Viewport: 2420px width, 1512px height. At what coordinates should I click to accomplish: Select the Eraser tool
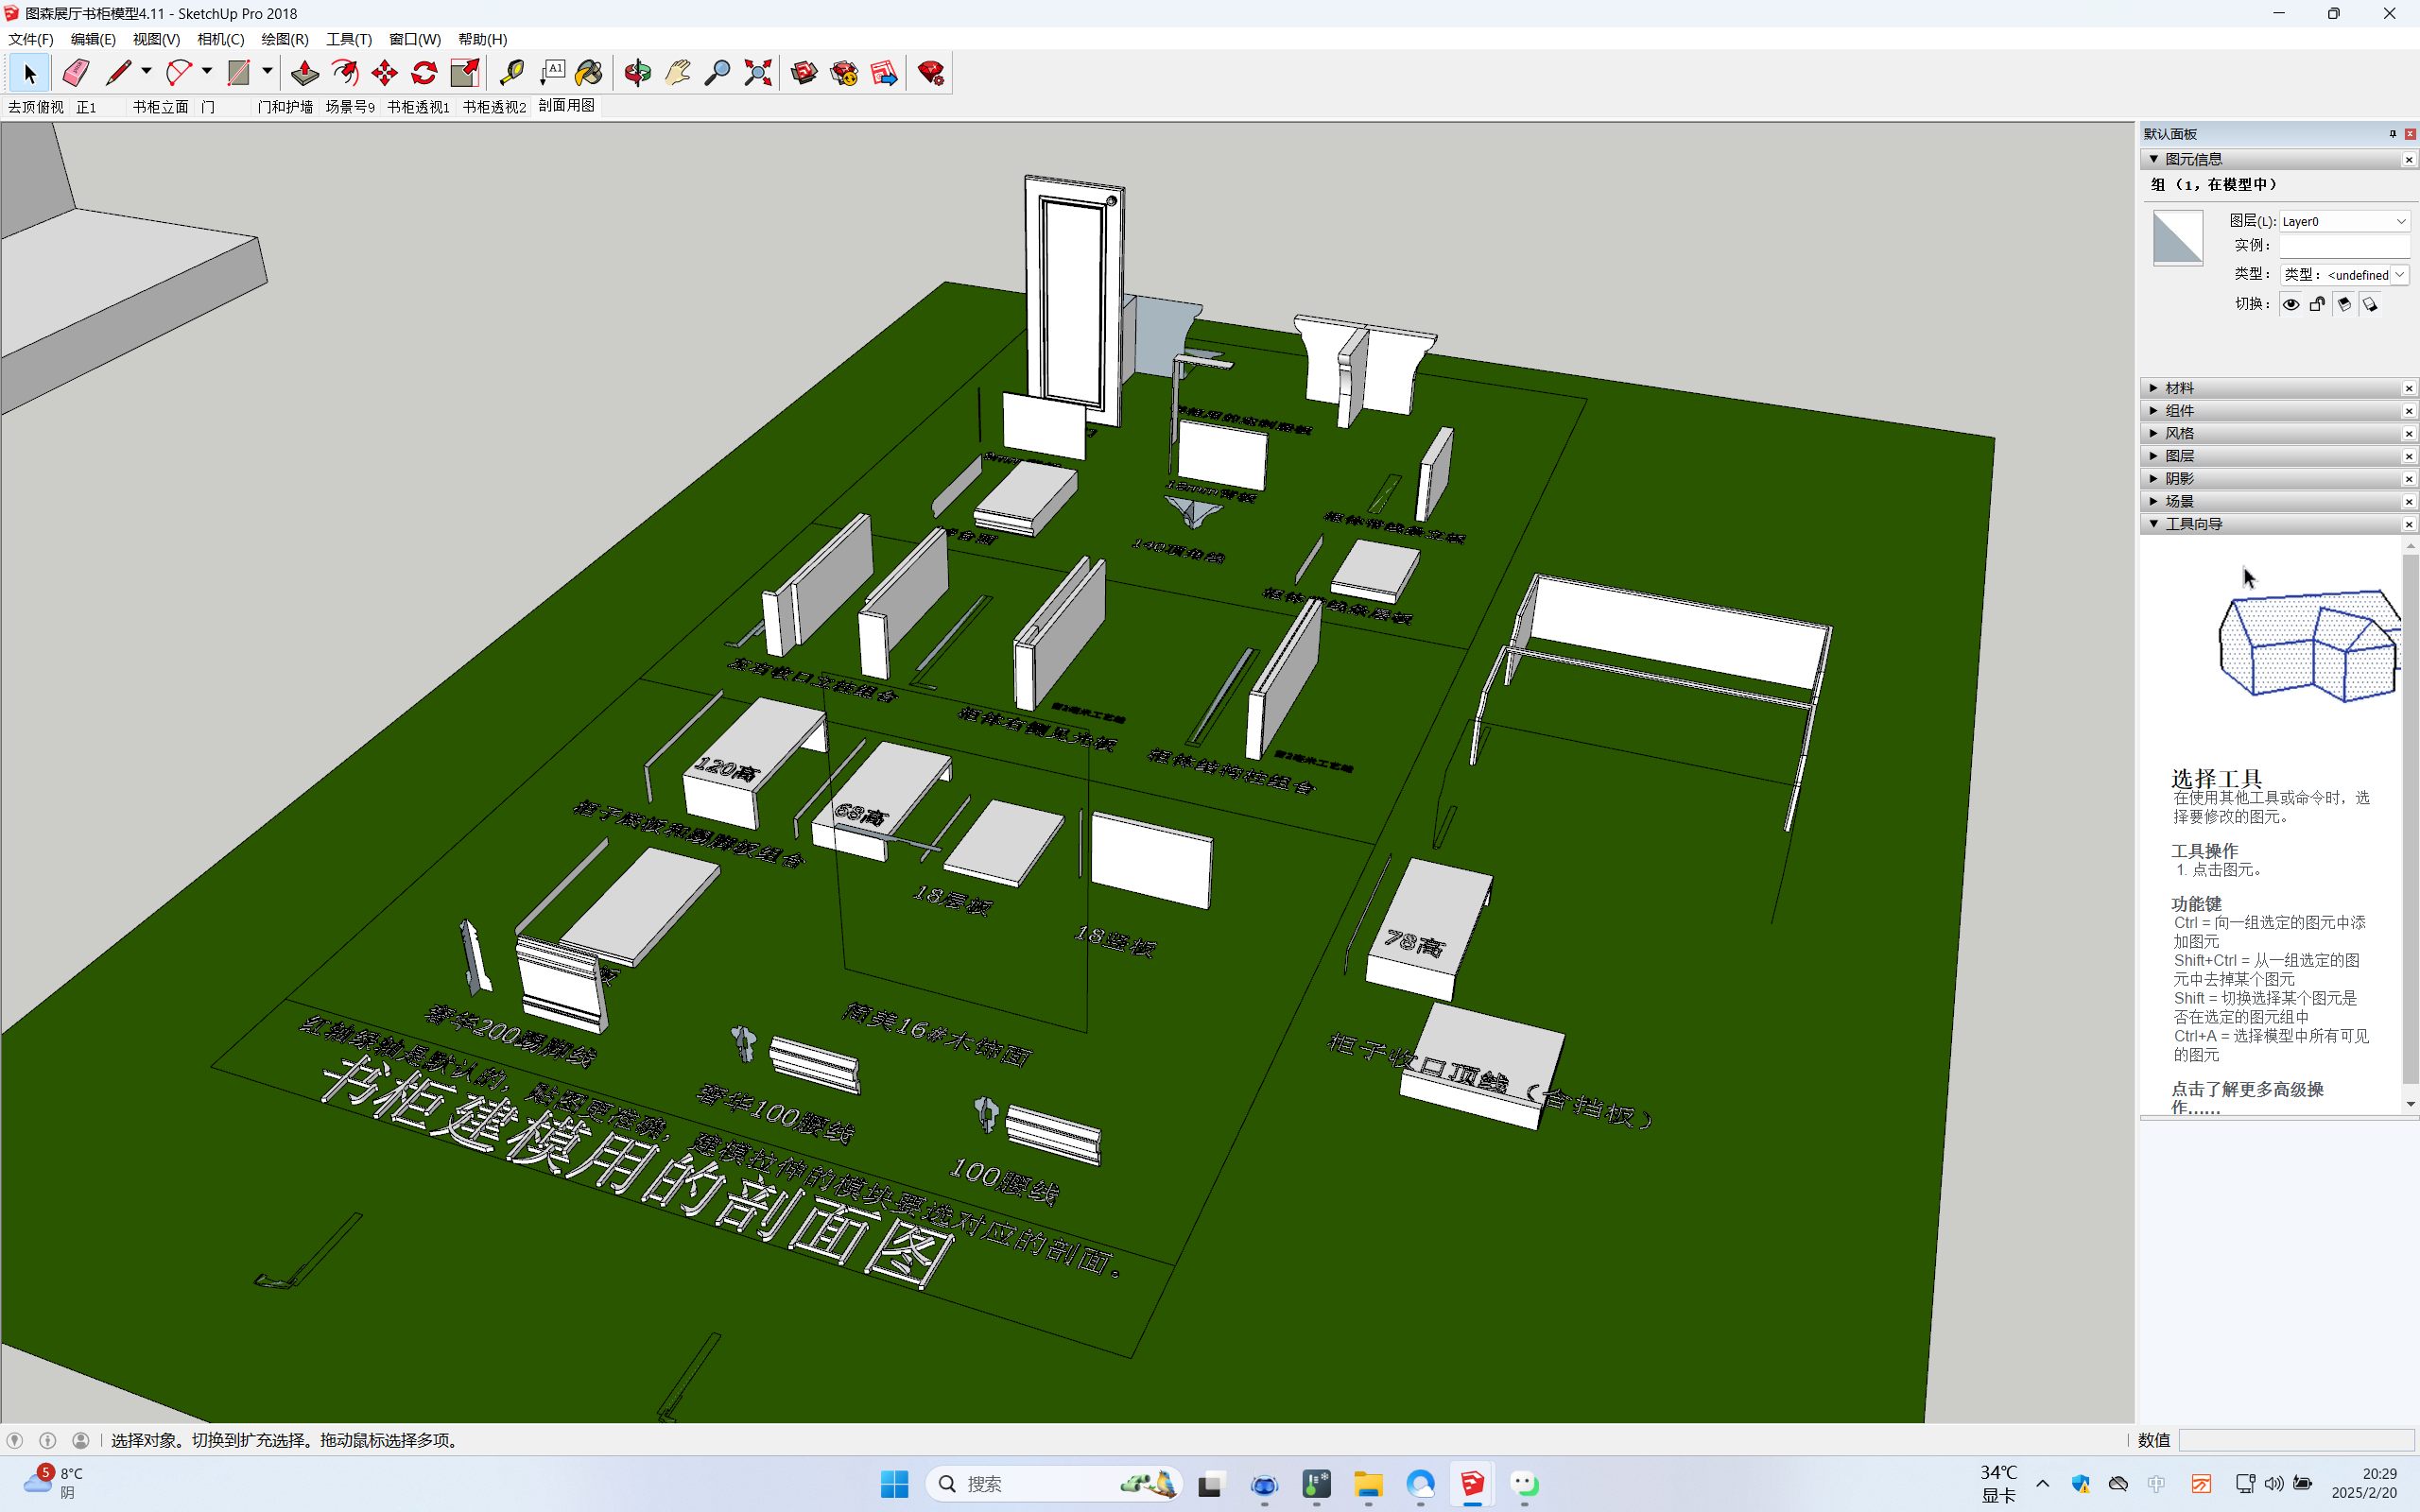click(x=76, y=73)
